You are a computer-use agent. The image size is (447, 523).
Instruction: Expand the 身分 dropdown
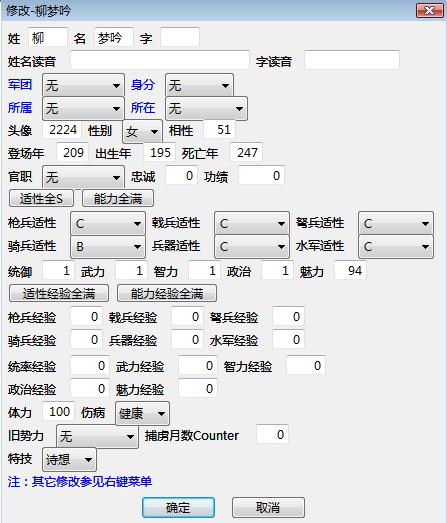(199, 85)
